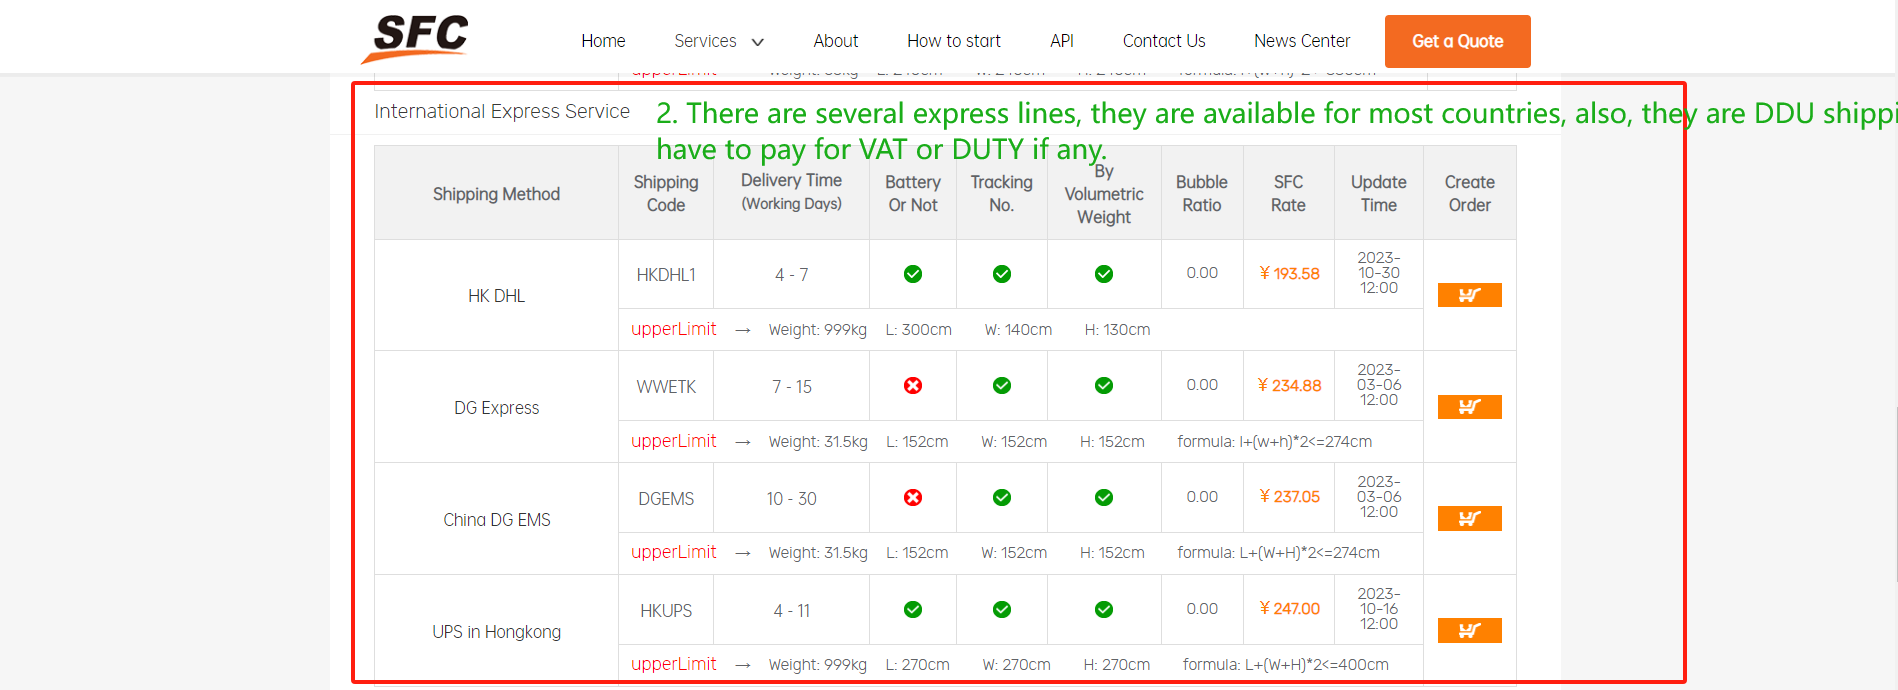
Task: Click the Shipping Code column header
Action: point(666,193)
